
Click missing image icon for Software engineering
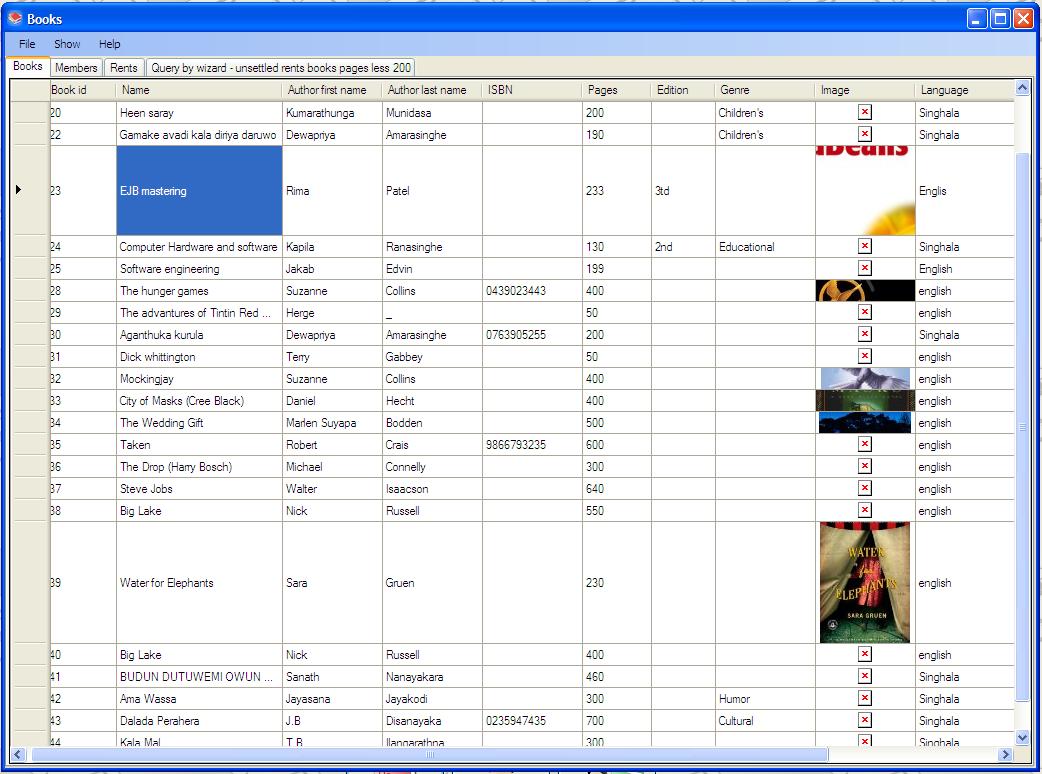(865, 268)
